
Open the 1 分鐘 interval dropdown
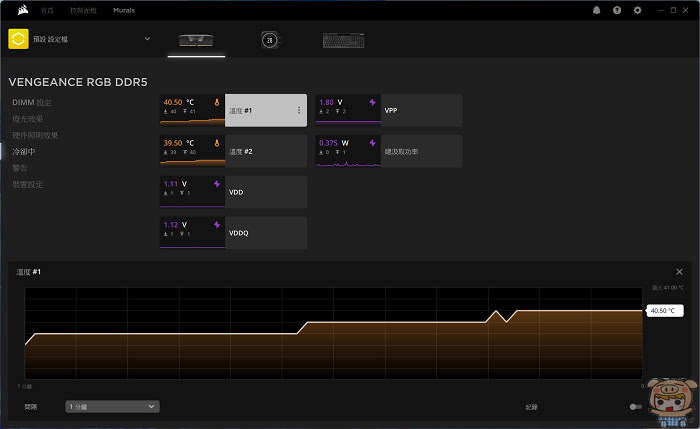[112, 407]
